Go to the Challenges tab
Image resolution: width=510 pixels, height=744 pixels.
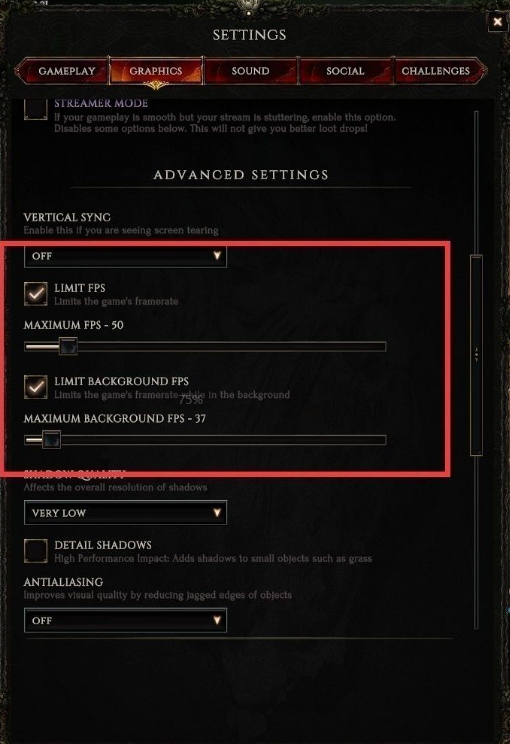click(437, 71)
